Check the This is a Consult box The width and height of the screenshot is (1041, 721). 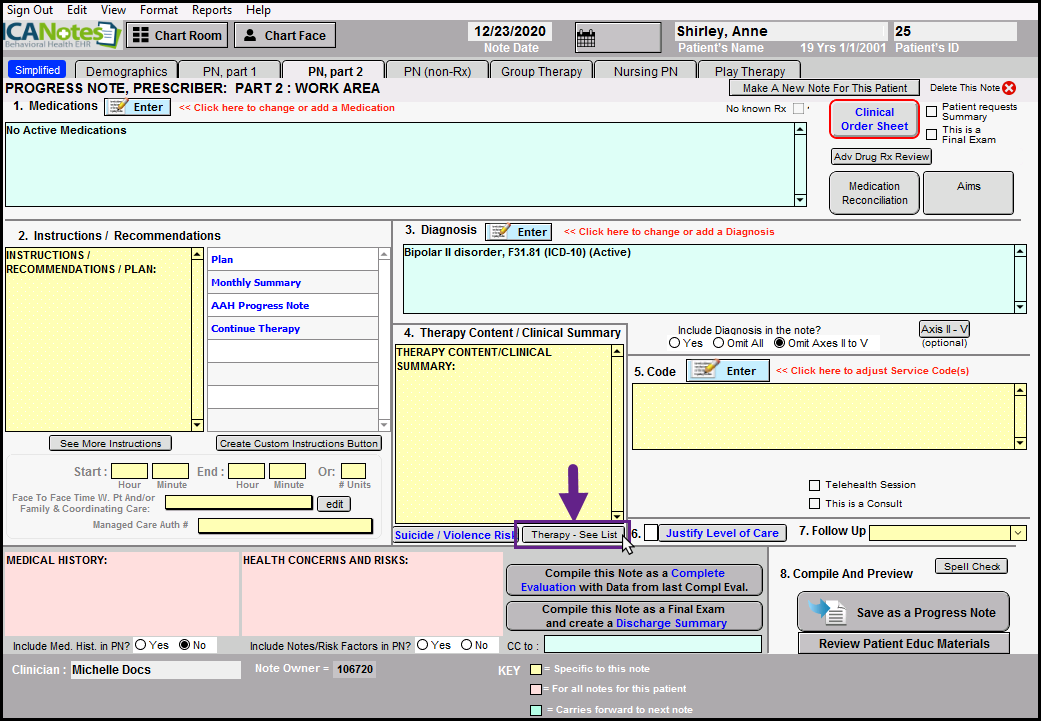(x=814, y=504)
